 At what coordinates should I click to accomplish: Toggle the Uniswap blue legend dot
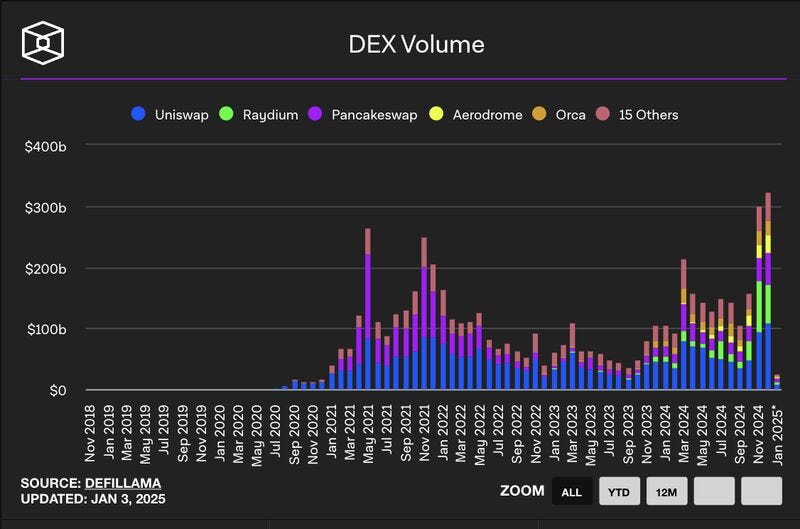coord(138,114)
